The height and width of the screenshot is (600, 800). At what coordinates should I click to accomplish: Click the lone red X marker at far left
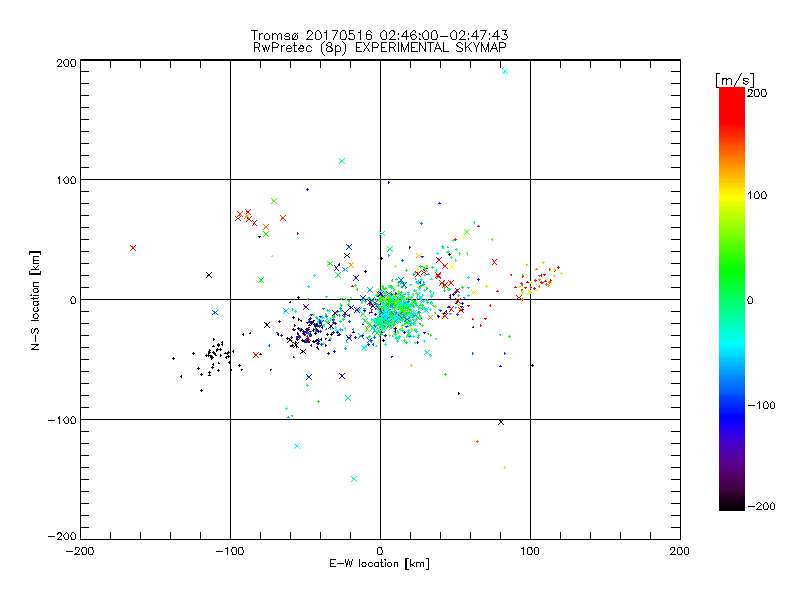[133, 248]
